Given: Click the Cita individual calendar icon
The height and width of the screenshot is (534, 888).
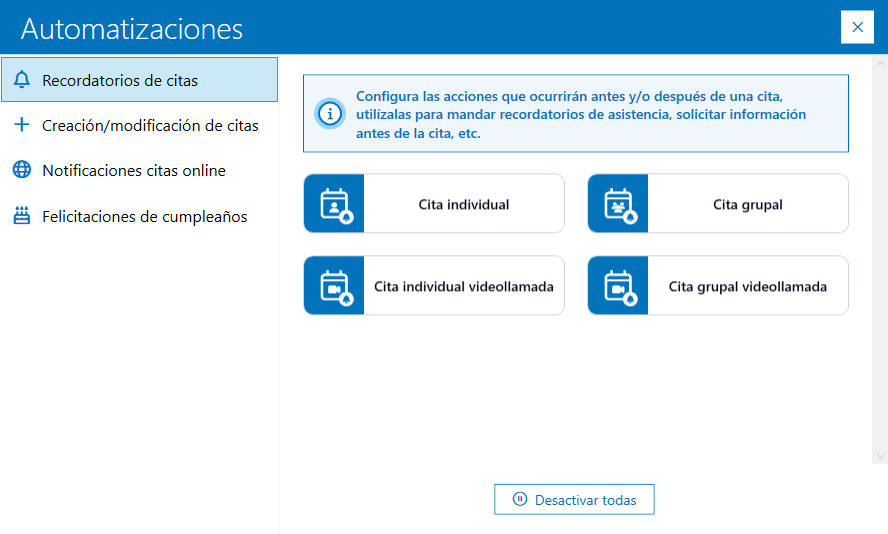Looking at the screenshot, I should coord(334,204).
